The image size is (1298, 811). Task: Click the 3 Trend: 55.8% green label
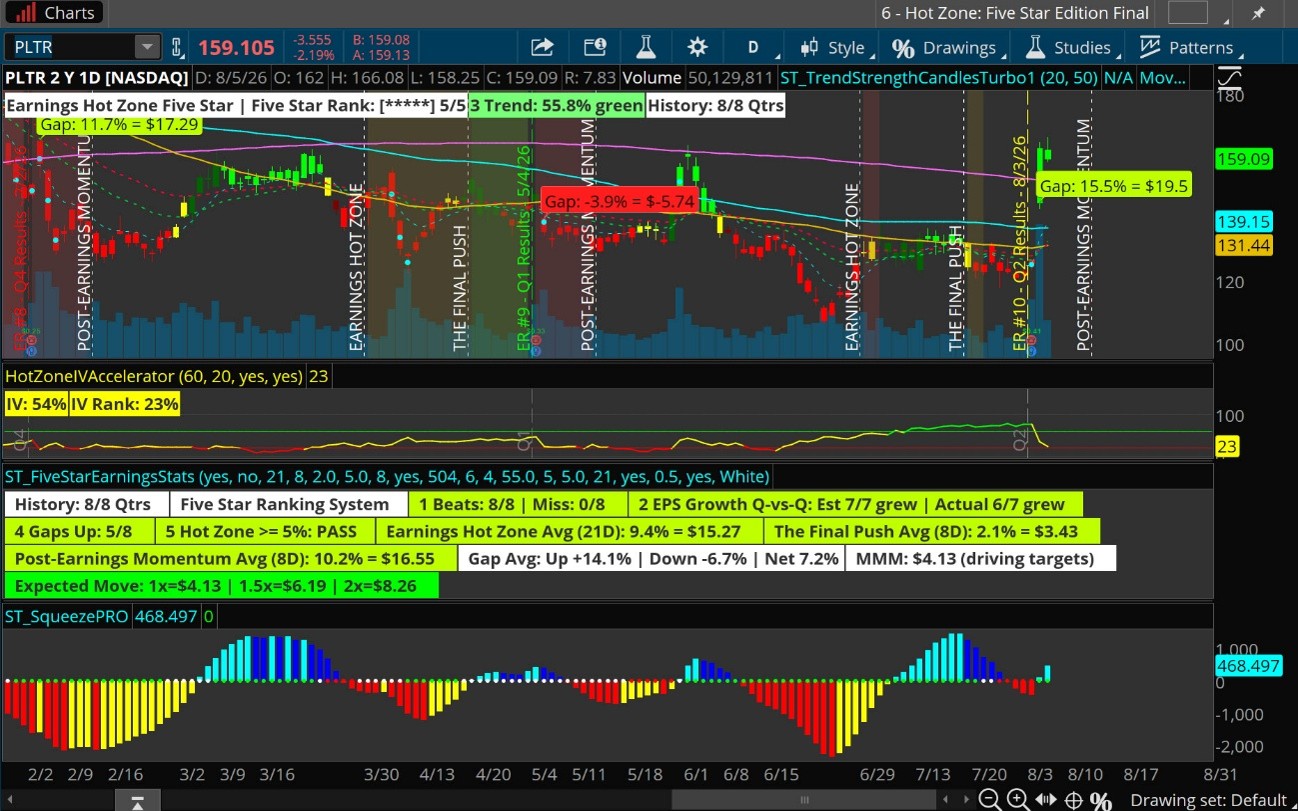[x=556, y=105]
